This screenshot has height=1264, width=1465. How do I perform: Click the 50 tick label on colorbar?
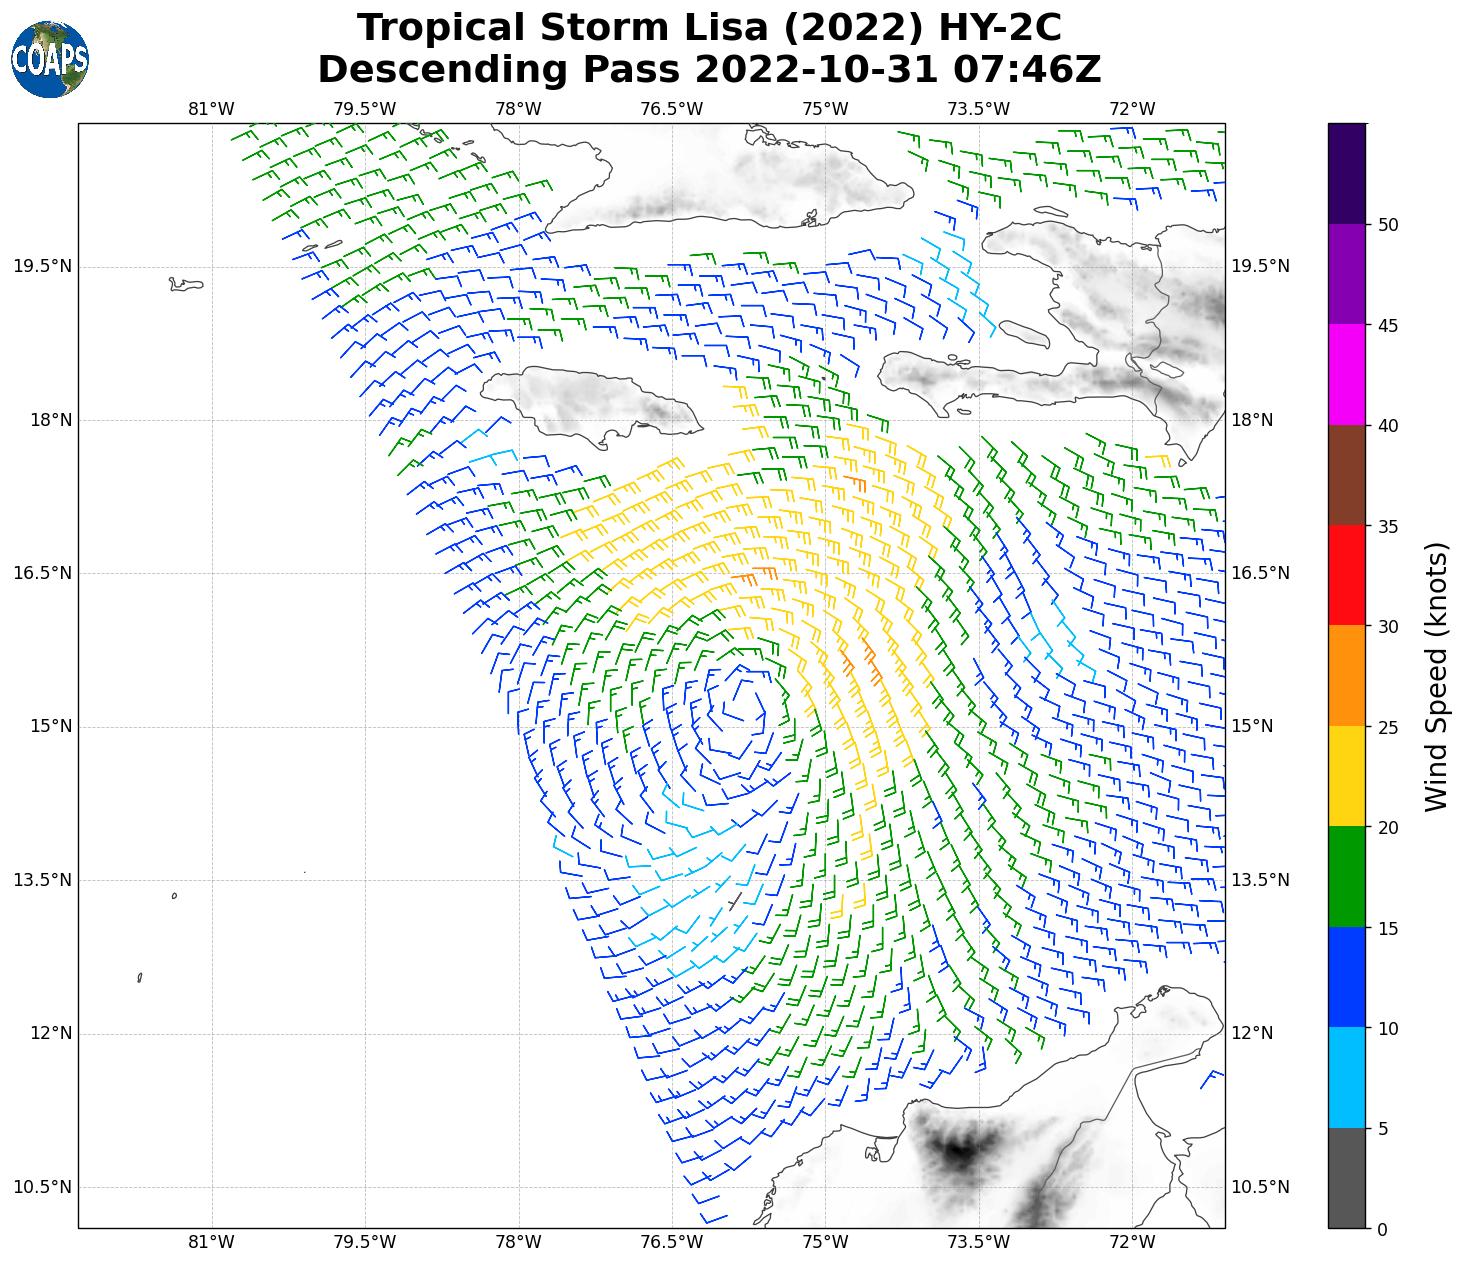tap(1388, 225)
